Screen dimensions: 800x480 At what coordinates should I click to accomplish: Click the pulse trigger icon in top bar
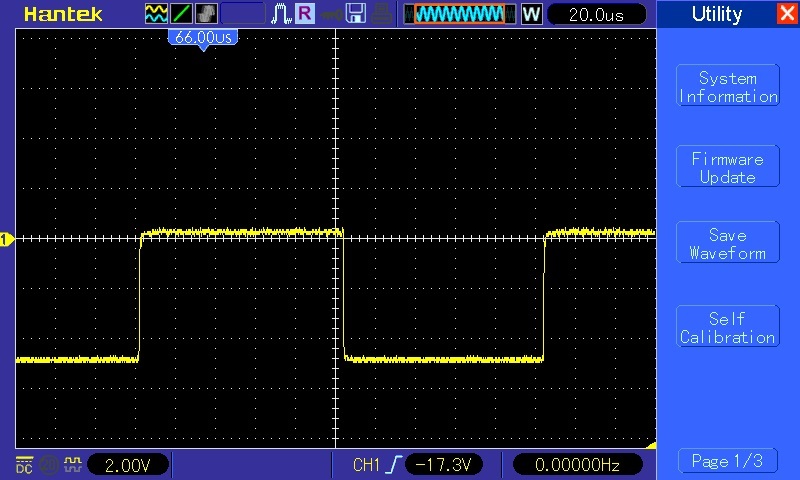pos(279,14)
